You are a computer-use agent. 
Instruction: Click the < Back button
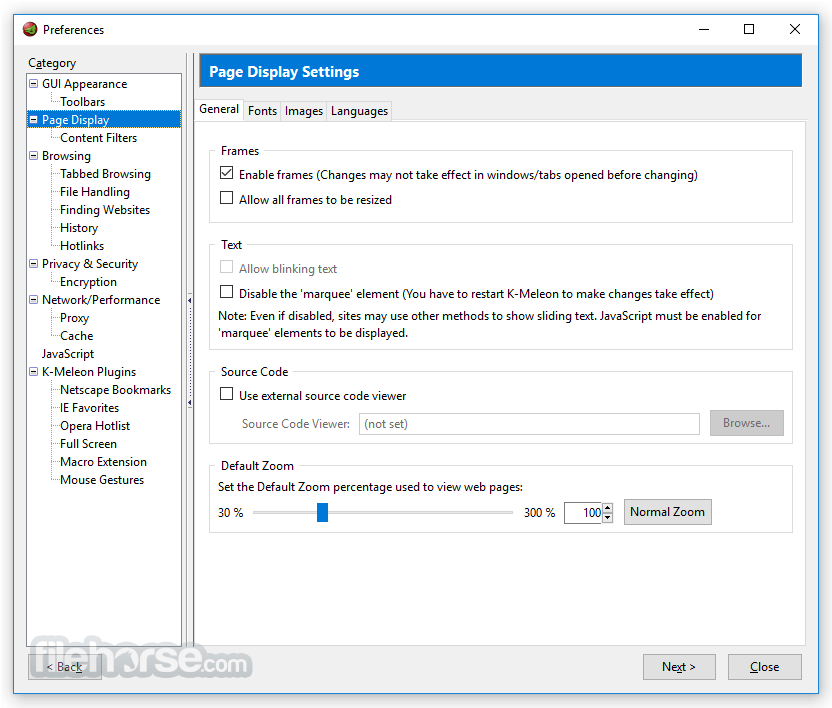click(x=65, y=667)
